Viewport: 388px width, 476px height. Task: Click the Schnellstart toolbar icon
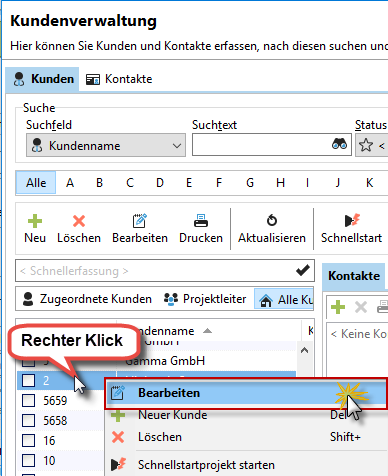[352, 220]
